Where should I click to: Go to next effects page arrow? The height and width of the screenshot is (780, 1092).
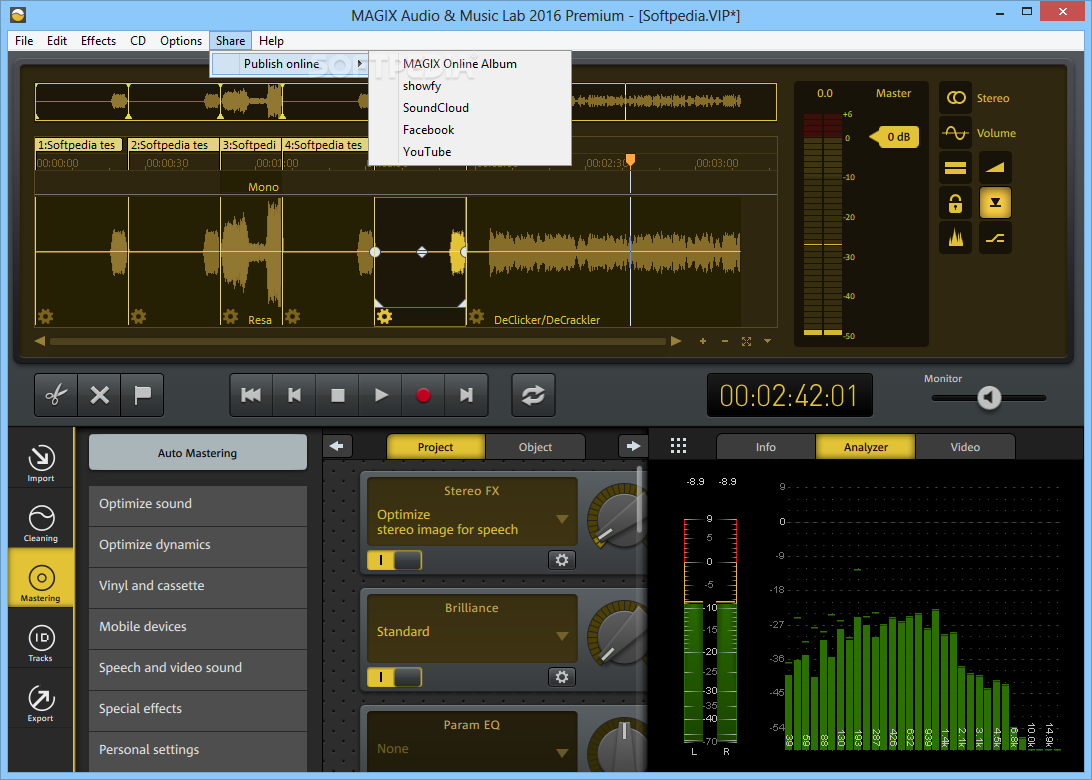[632, 446]
